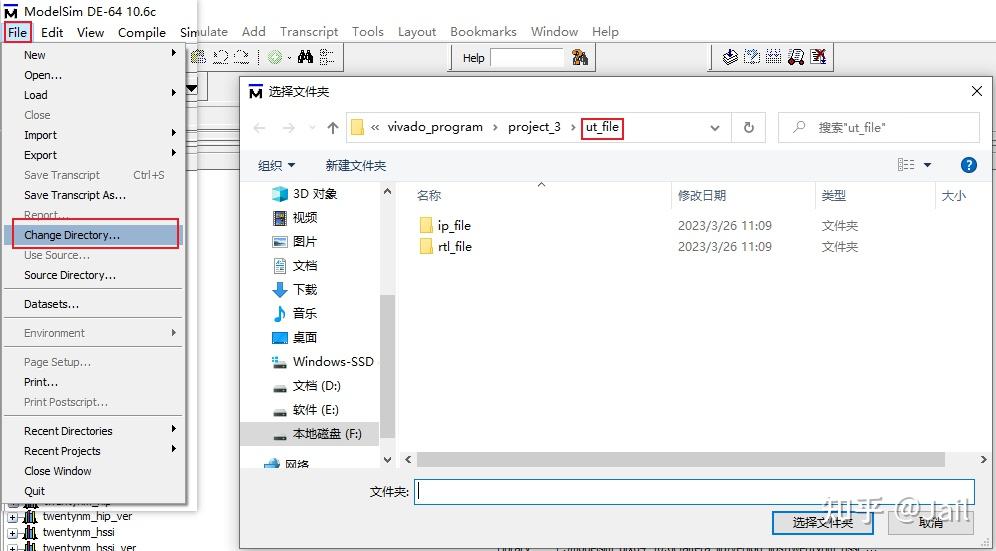Screen dimensions: 996x551
Task: Open the binoculars Find tool
Action: (x=306, y=57)
